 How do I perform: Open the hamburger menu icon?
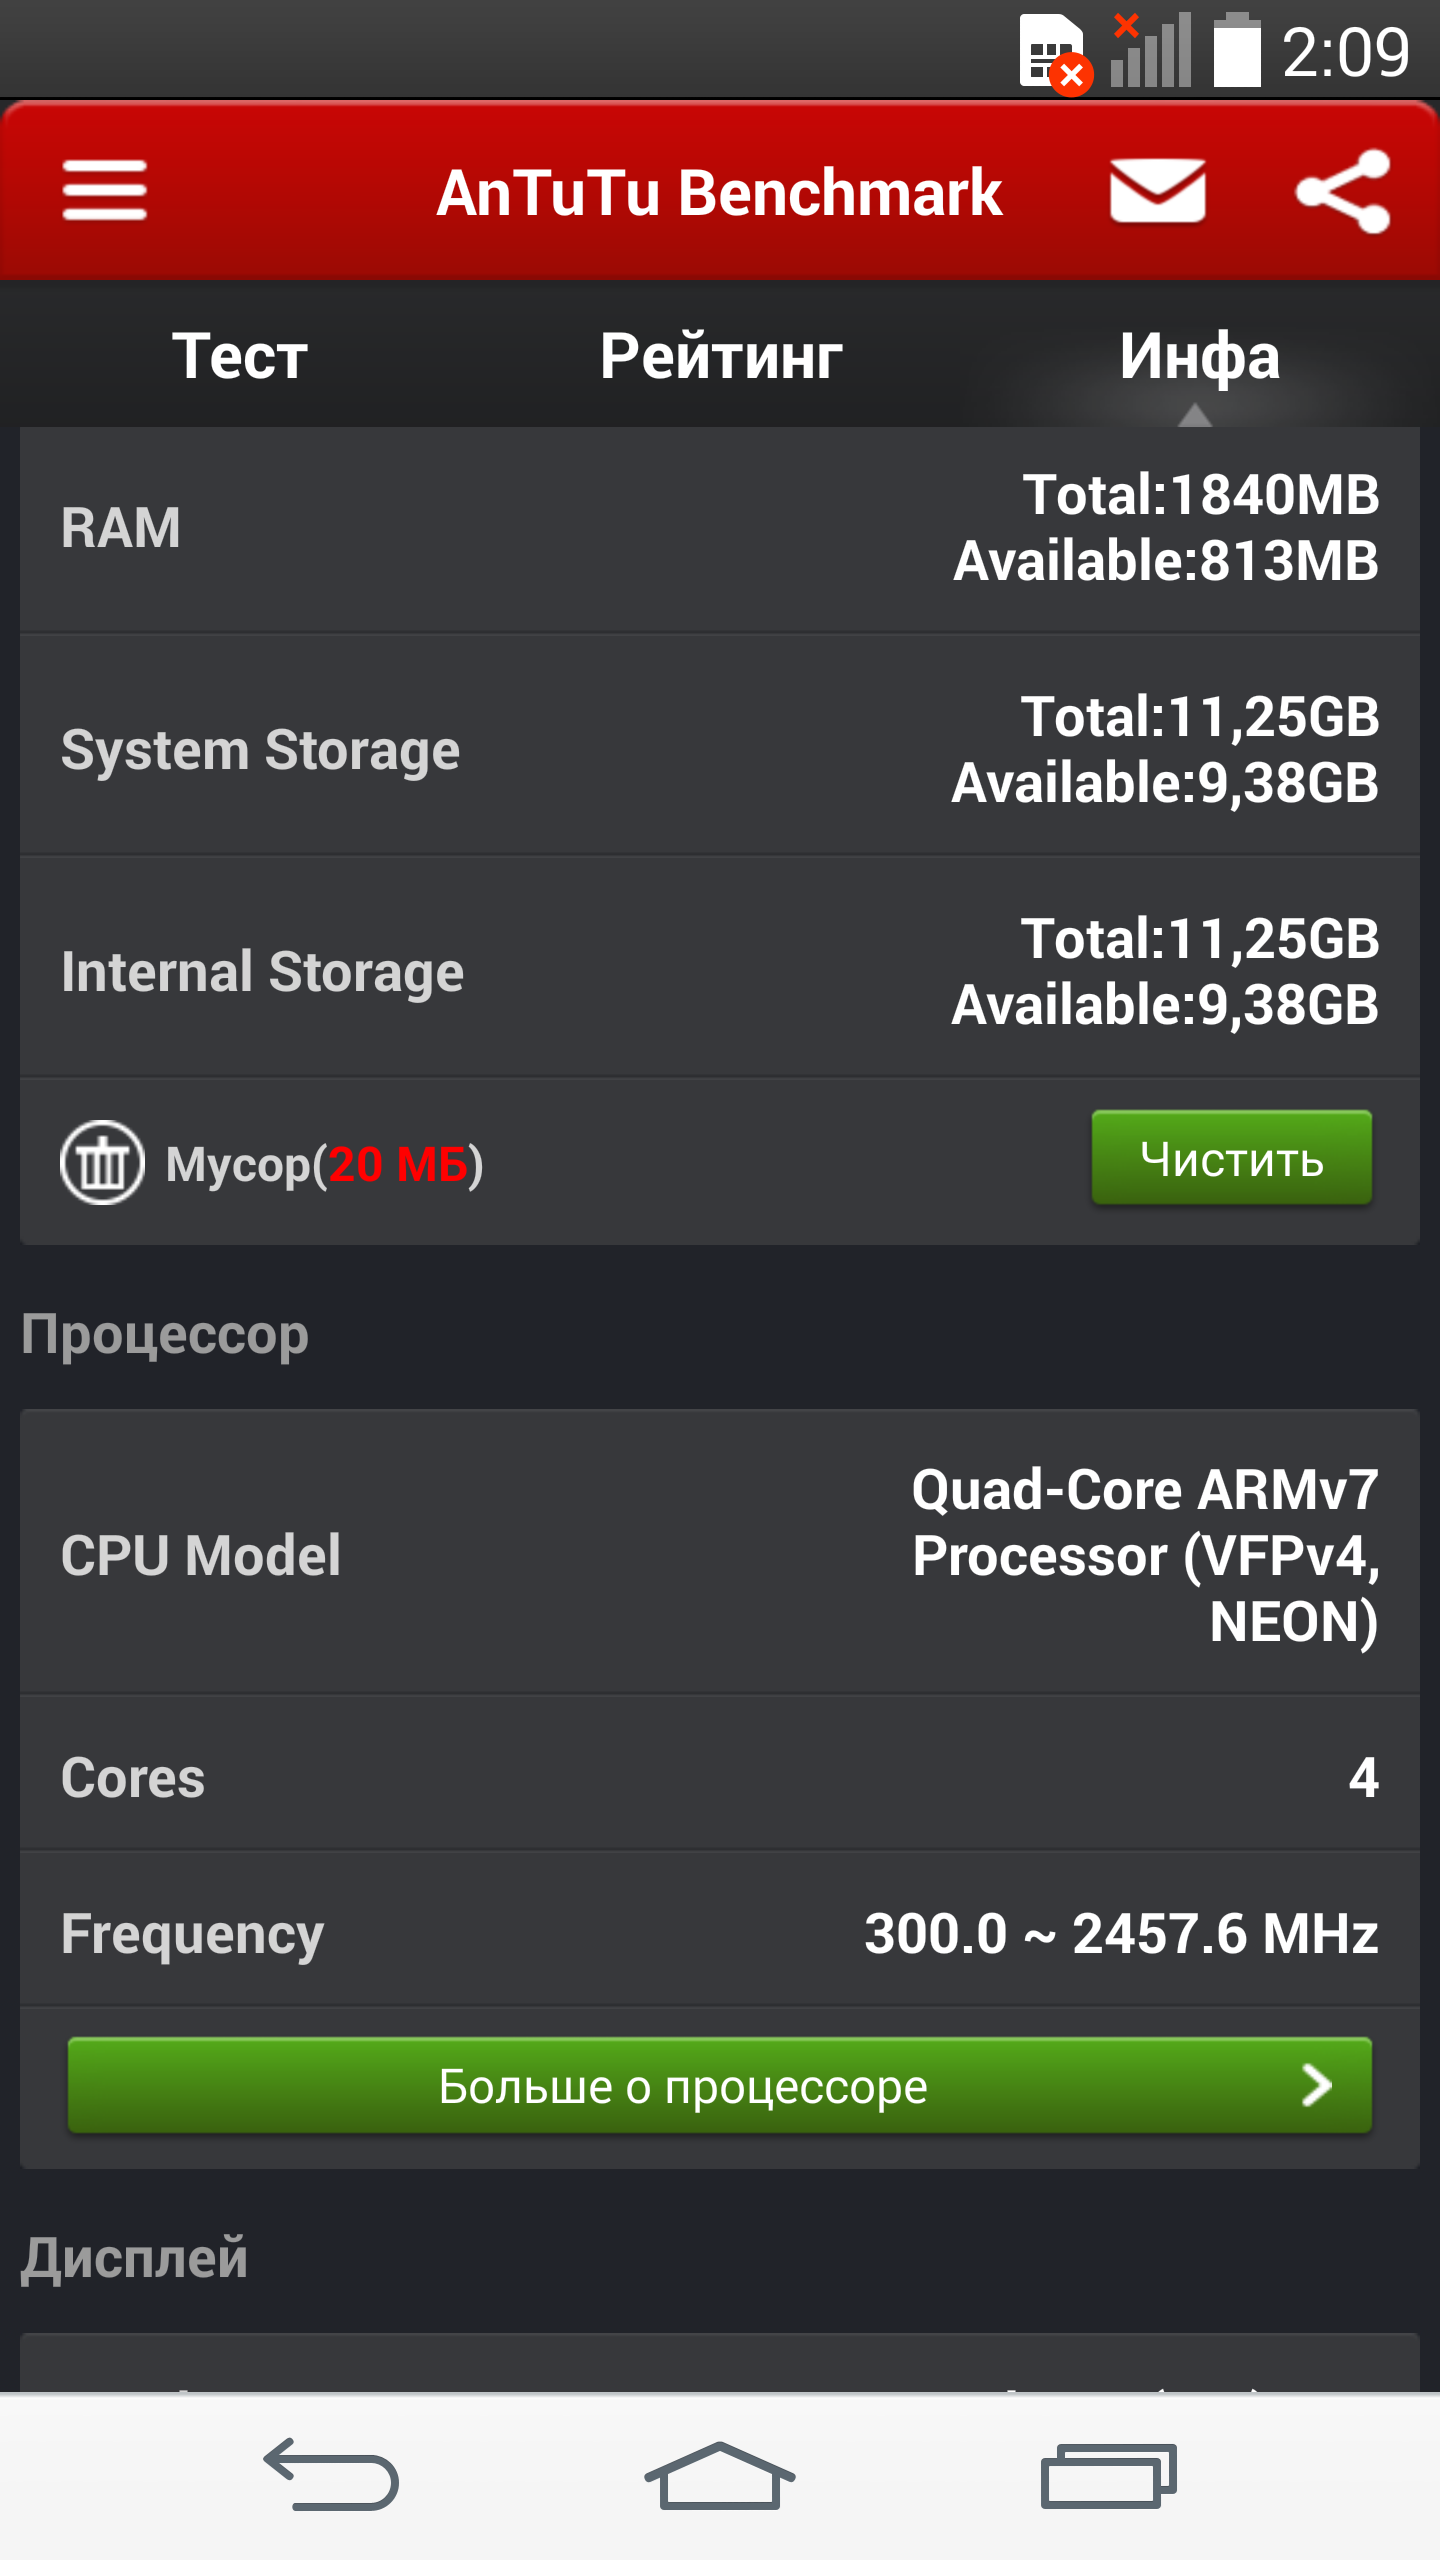click(104, 190)
